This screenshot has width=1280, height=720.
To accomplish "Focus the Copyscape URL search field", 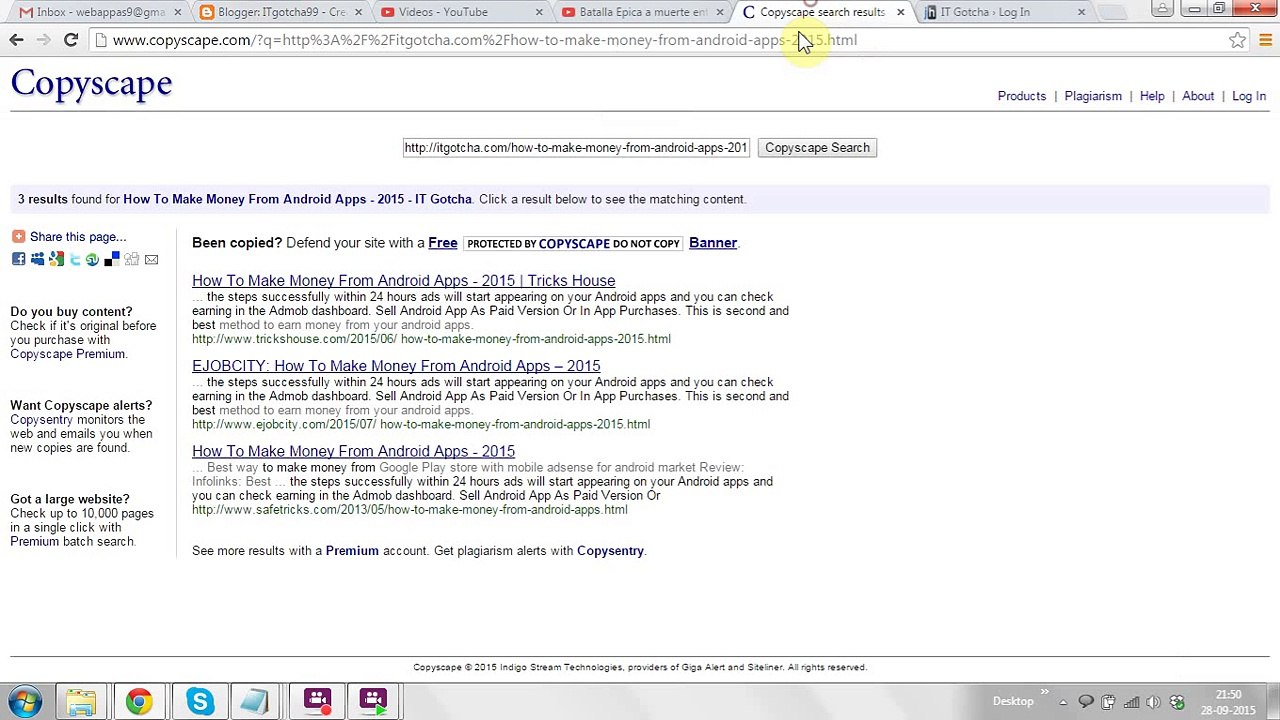I will [x=576, y=148].
